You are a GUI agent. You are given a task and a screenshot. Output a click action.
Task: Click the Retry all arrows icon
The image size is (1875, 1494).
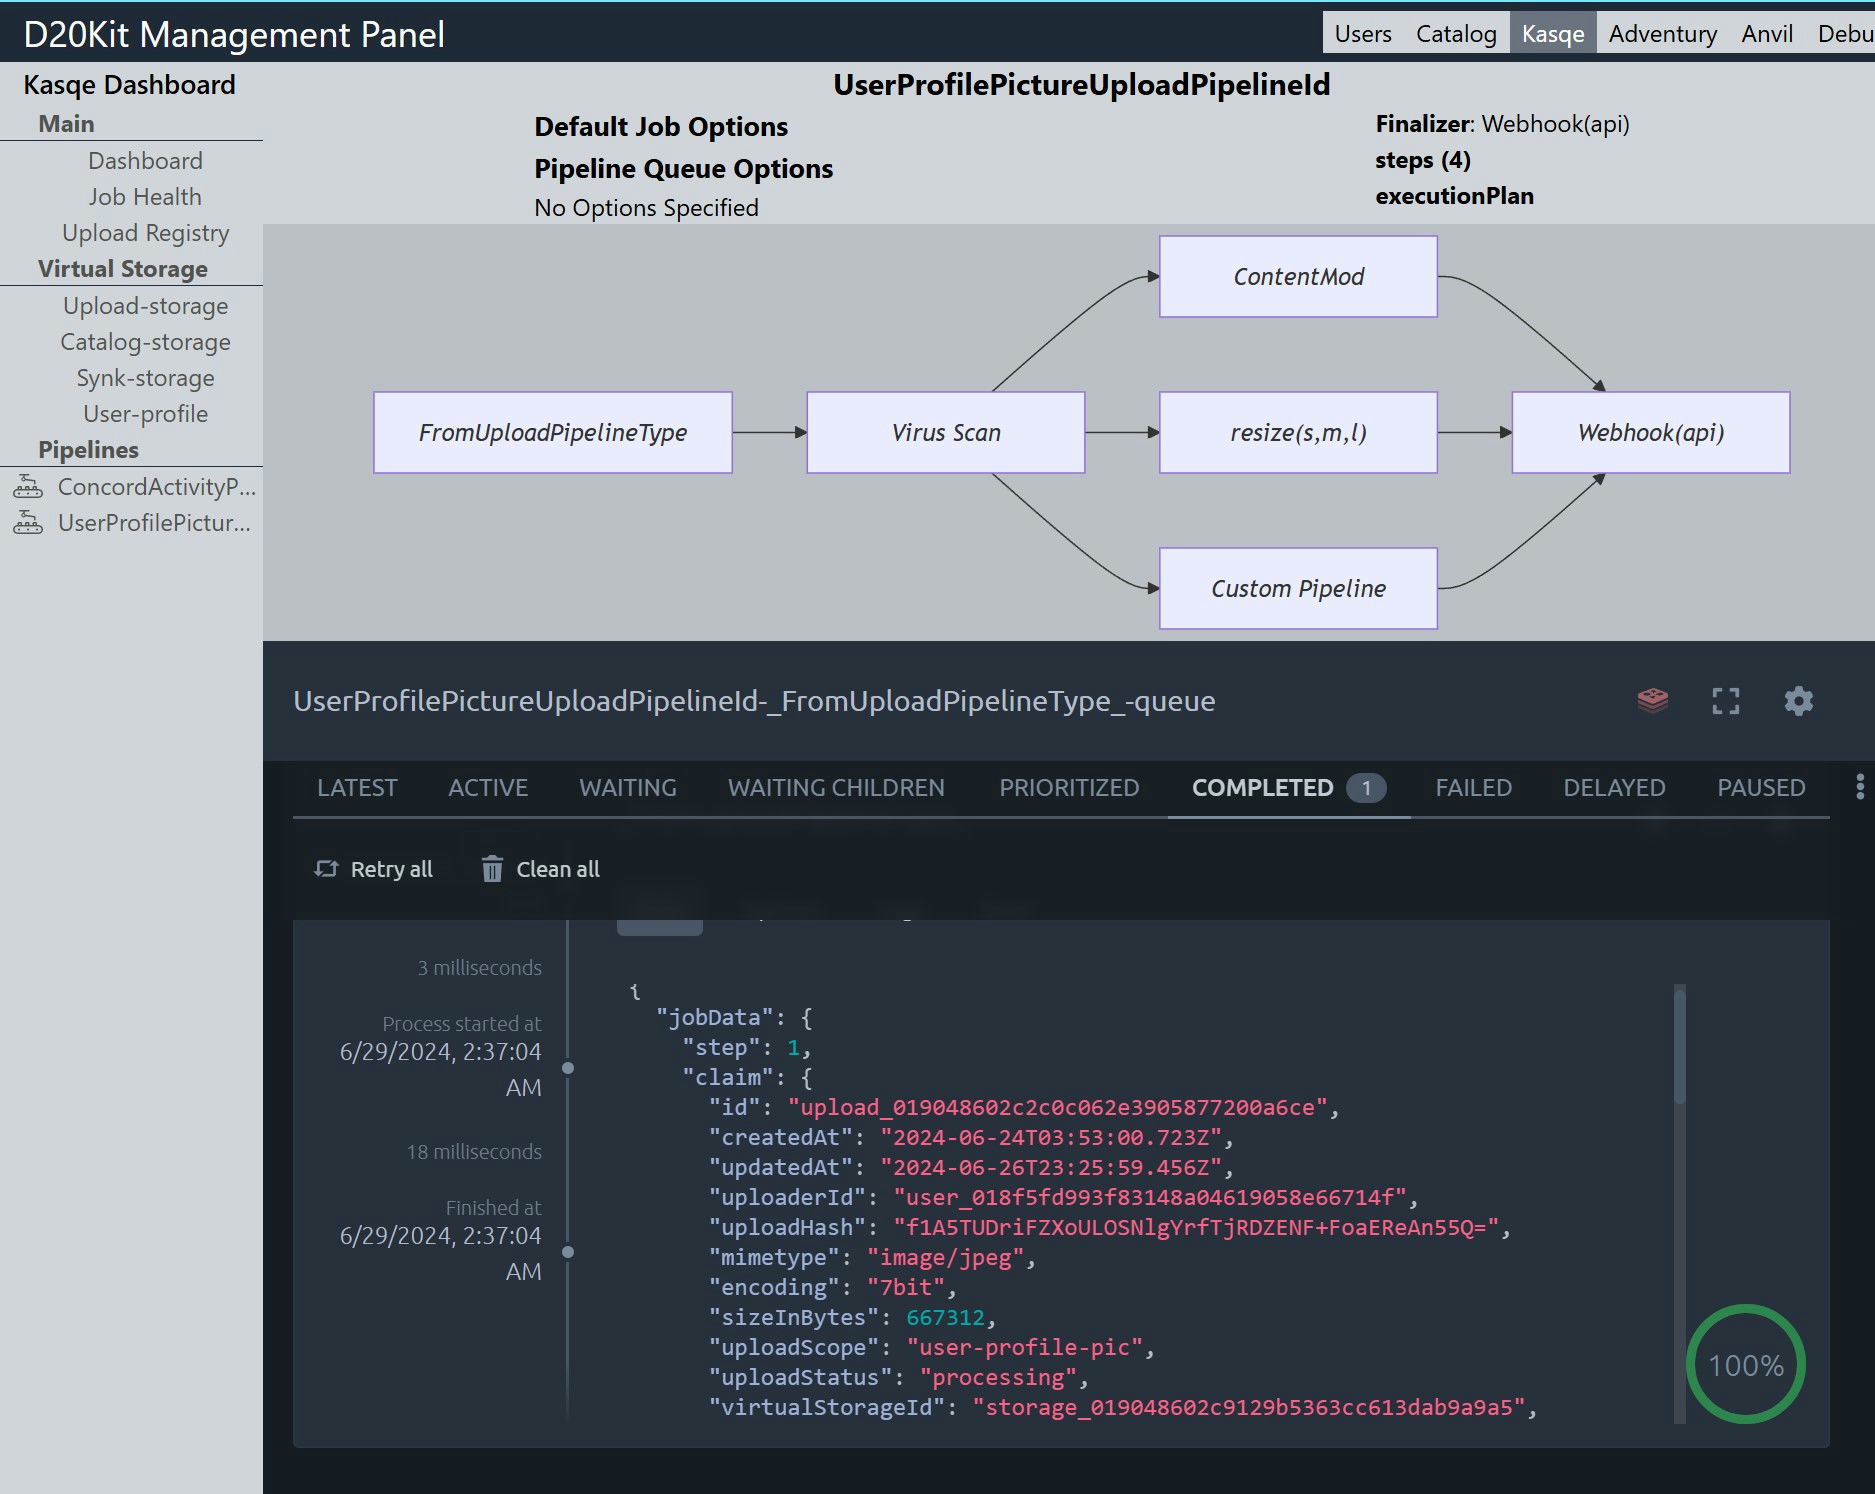point(326,869)
